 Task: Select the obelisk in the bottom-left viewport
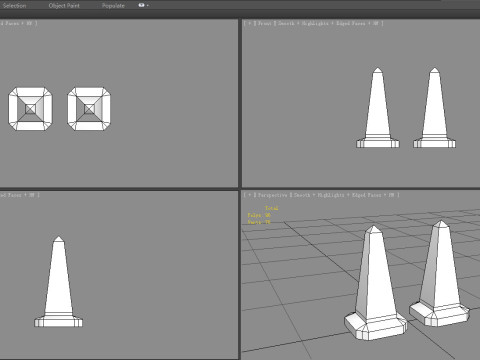[x=58, y=283]
